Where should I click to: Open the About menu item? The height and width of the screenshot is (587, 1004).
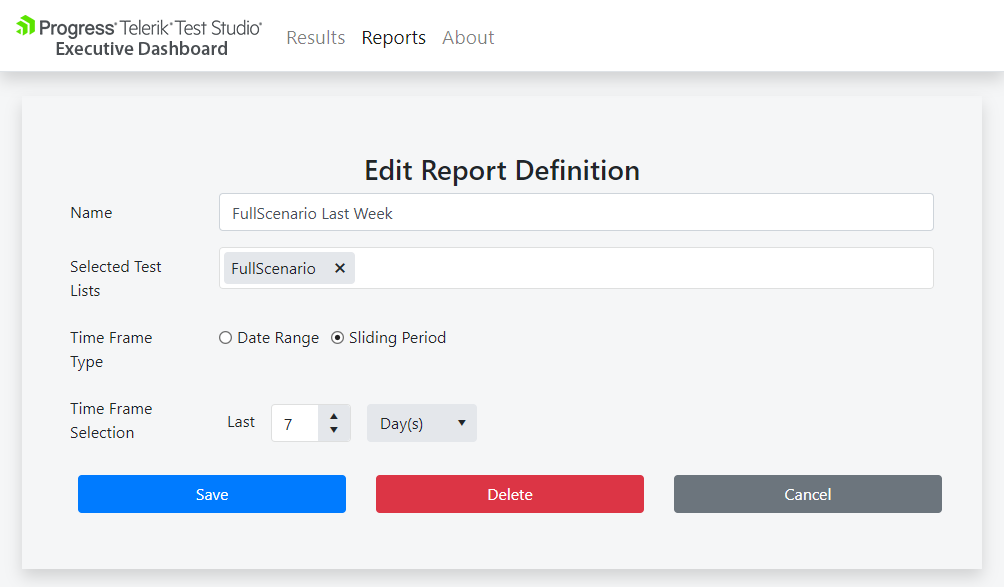(x=468, y=37)
